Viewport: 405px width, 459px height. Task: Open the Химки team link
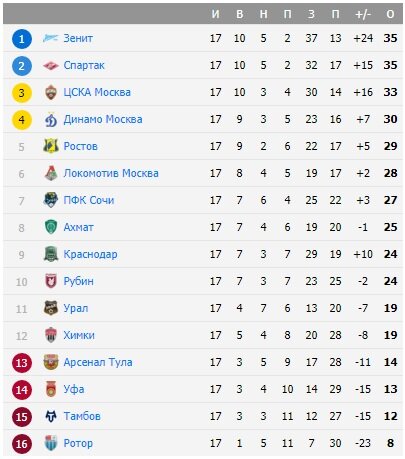(79, 335)
